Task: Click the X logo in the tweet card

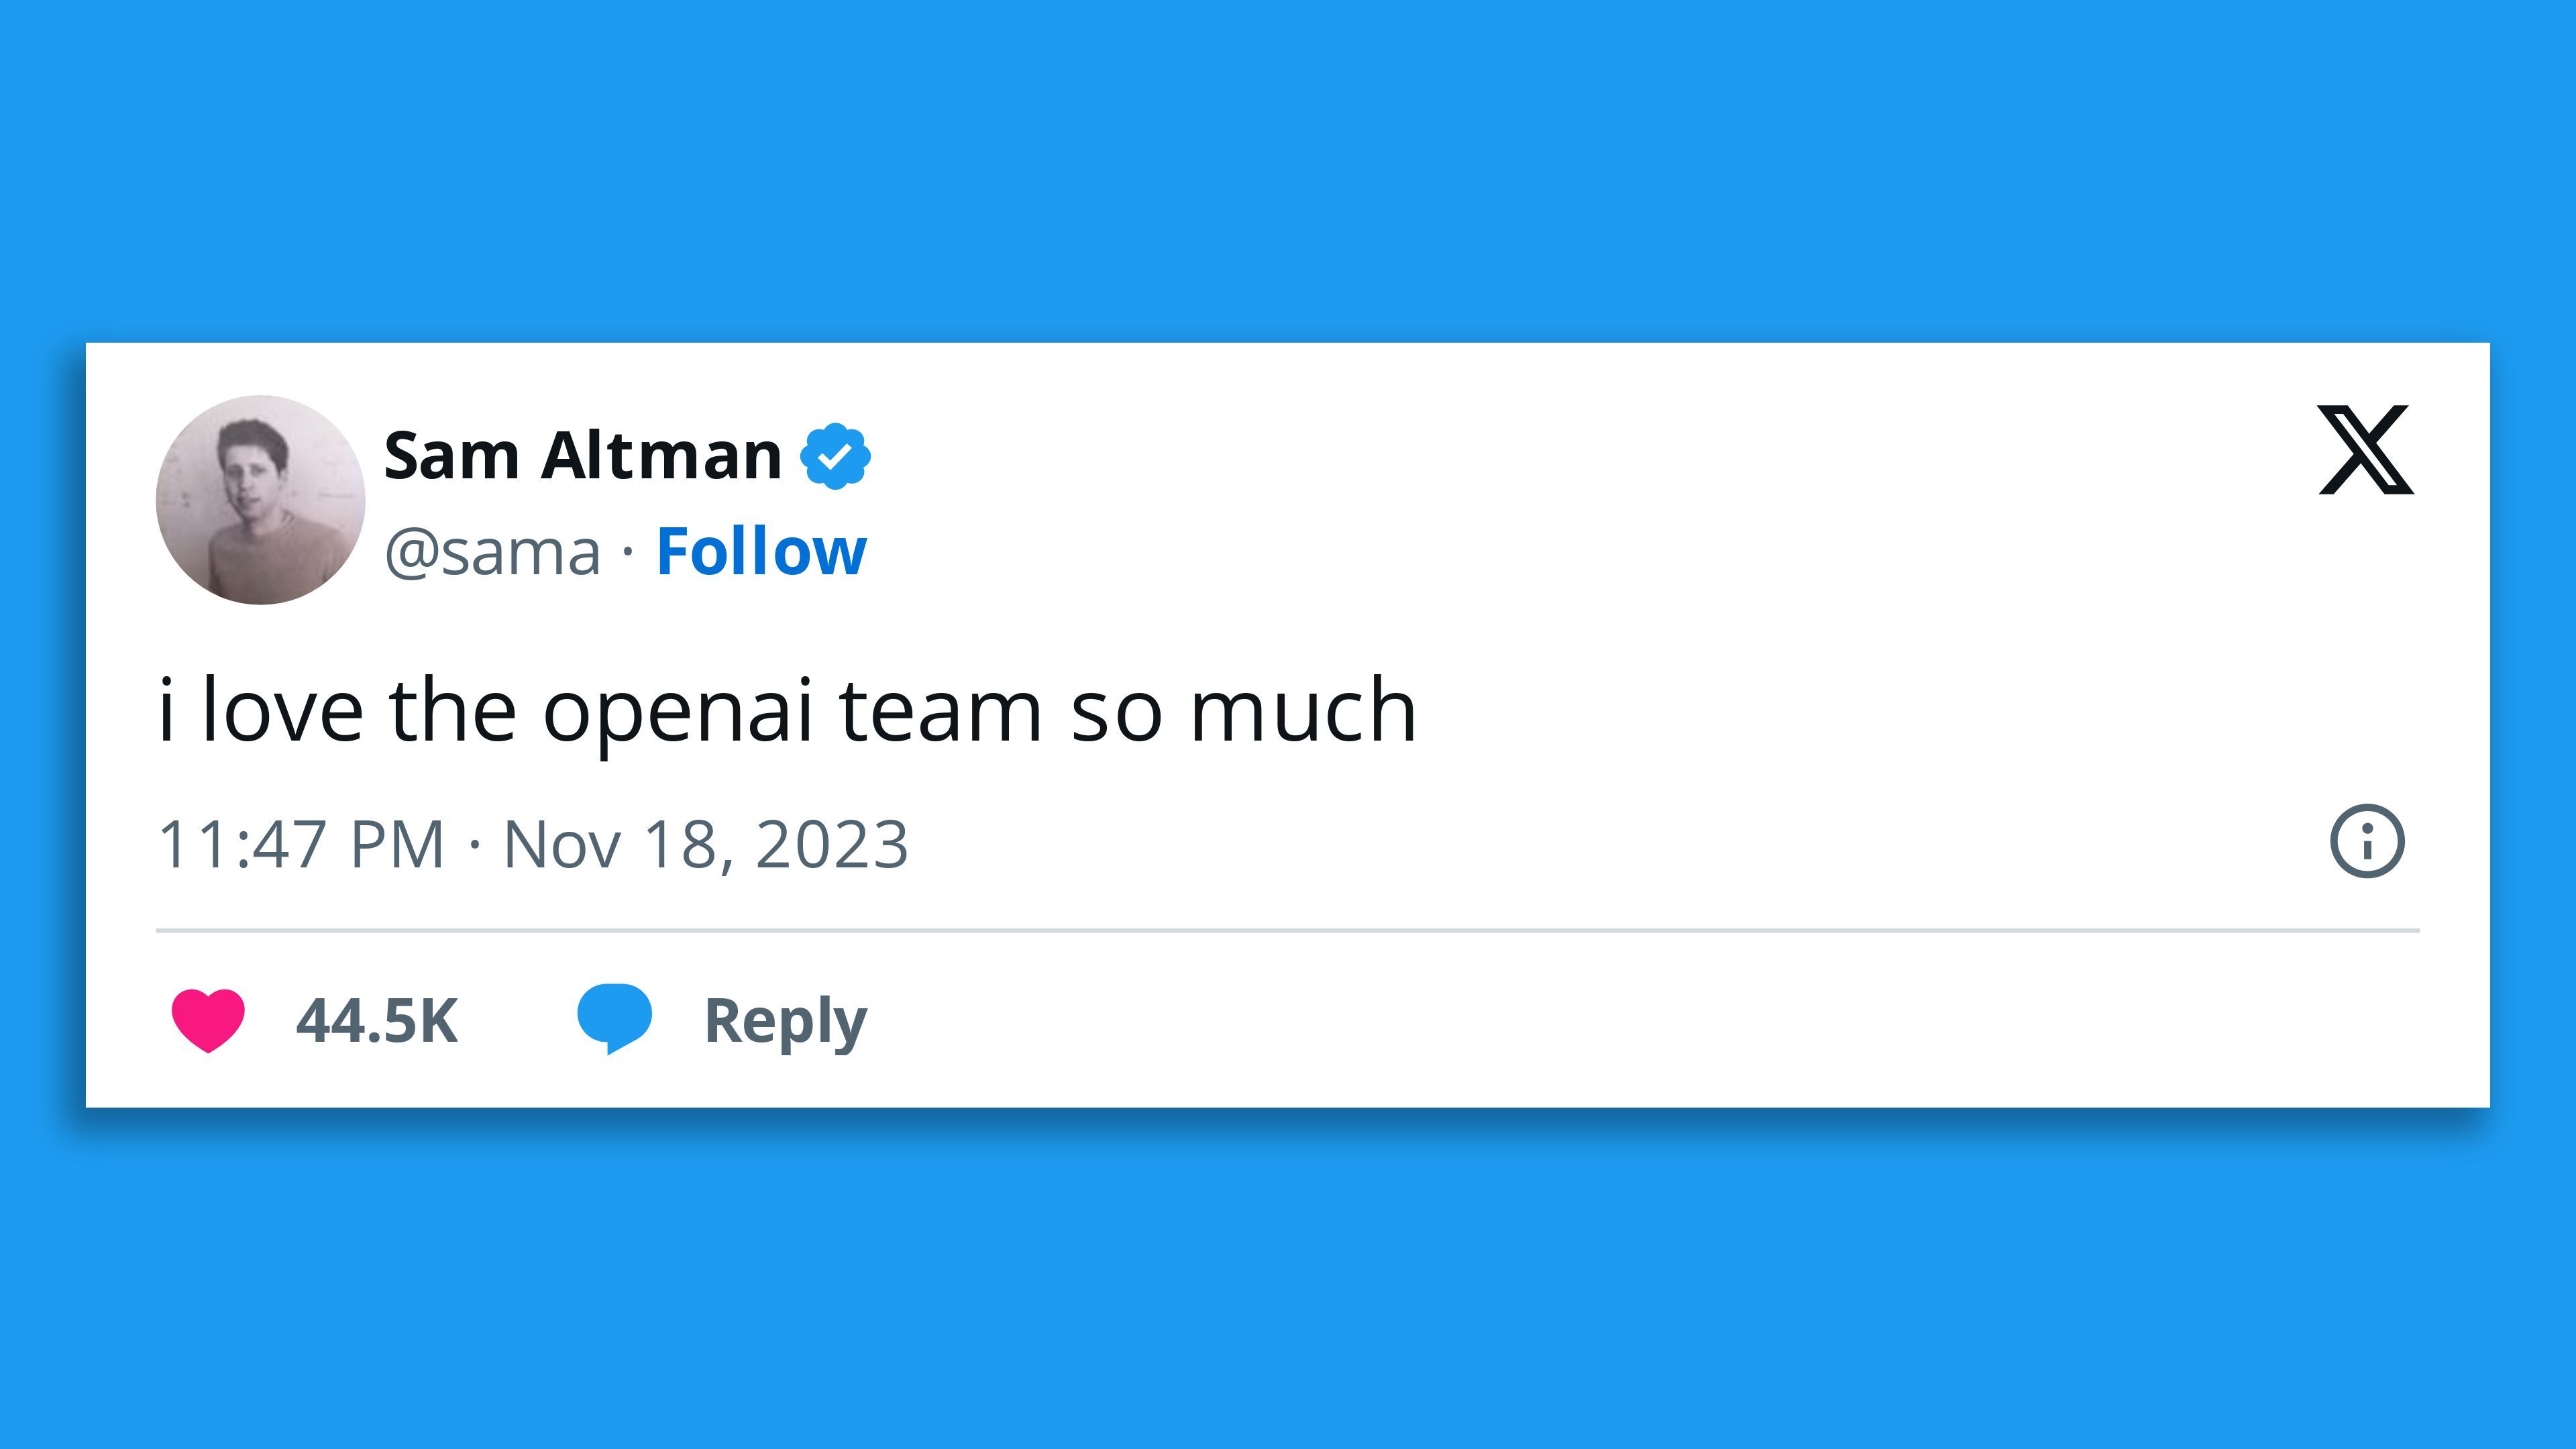Action: [x=2365, y=450]
